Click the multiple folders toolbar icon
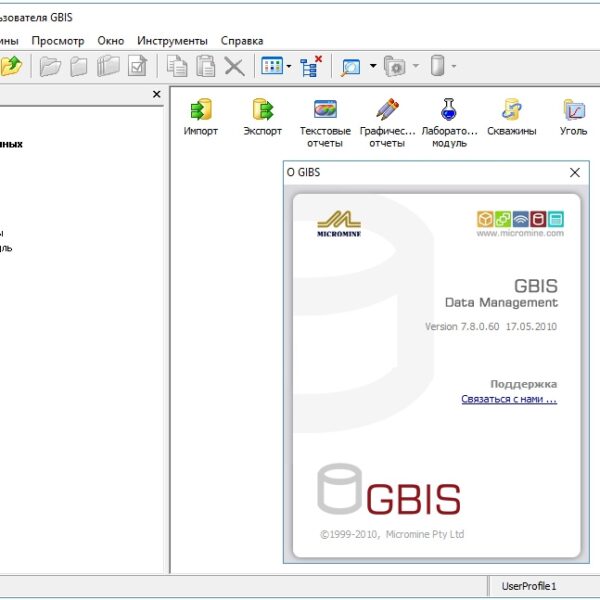 tap(108, 66)
